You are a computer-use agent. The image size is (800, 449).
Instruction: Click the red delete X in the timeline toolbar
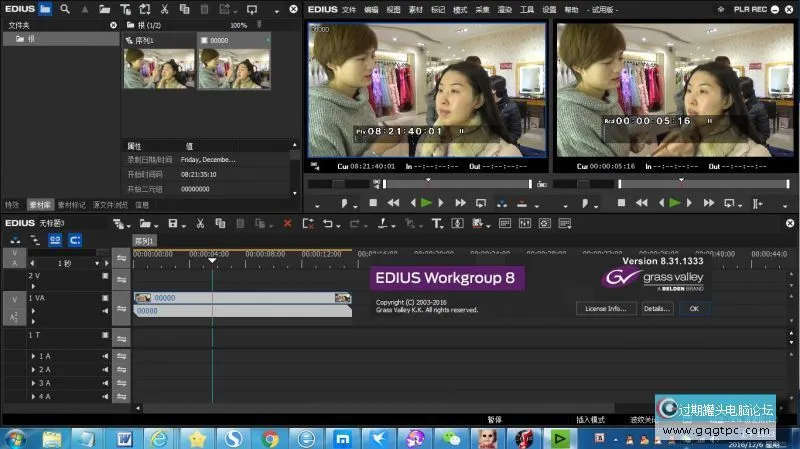(288, 223)
